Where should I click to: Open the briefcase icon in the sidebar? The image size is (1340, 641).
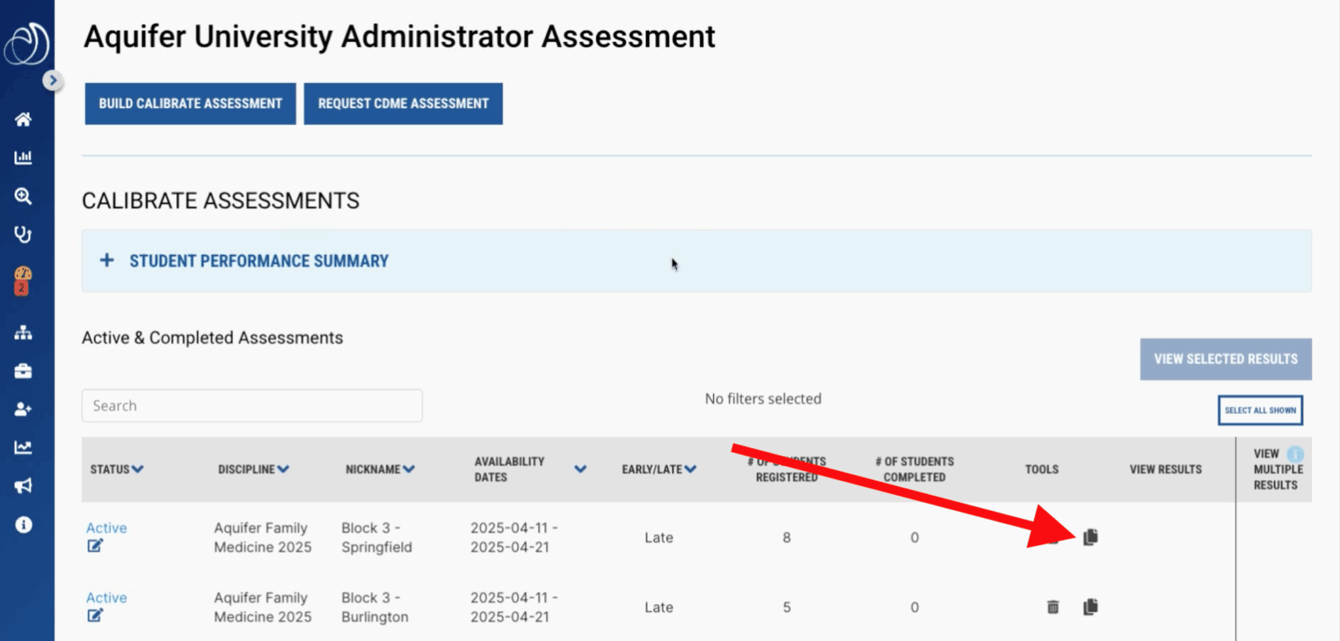(x=22, y=370)
